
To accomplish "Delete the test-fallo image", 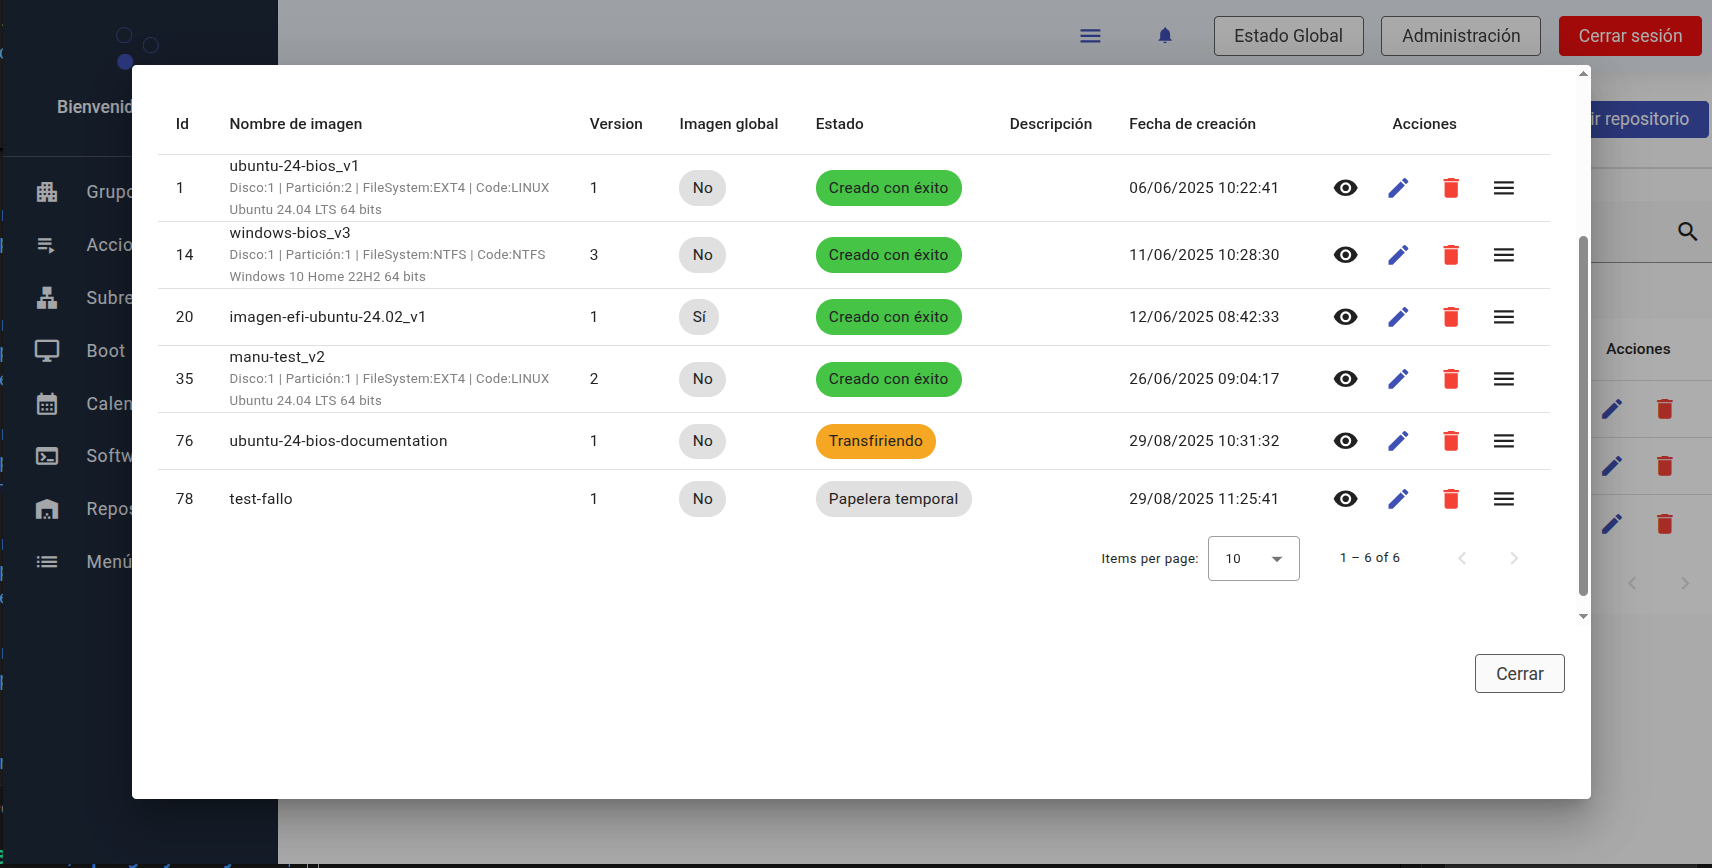I will pyautogui.click(x=1450, y=499).
